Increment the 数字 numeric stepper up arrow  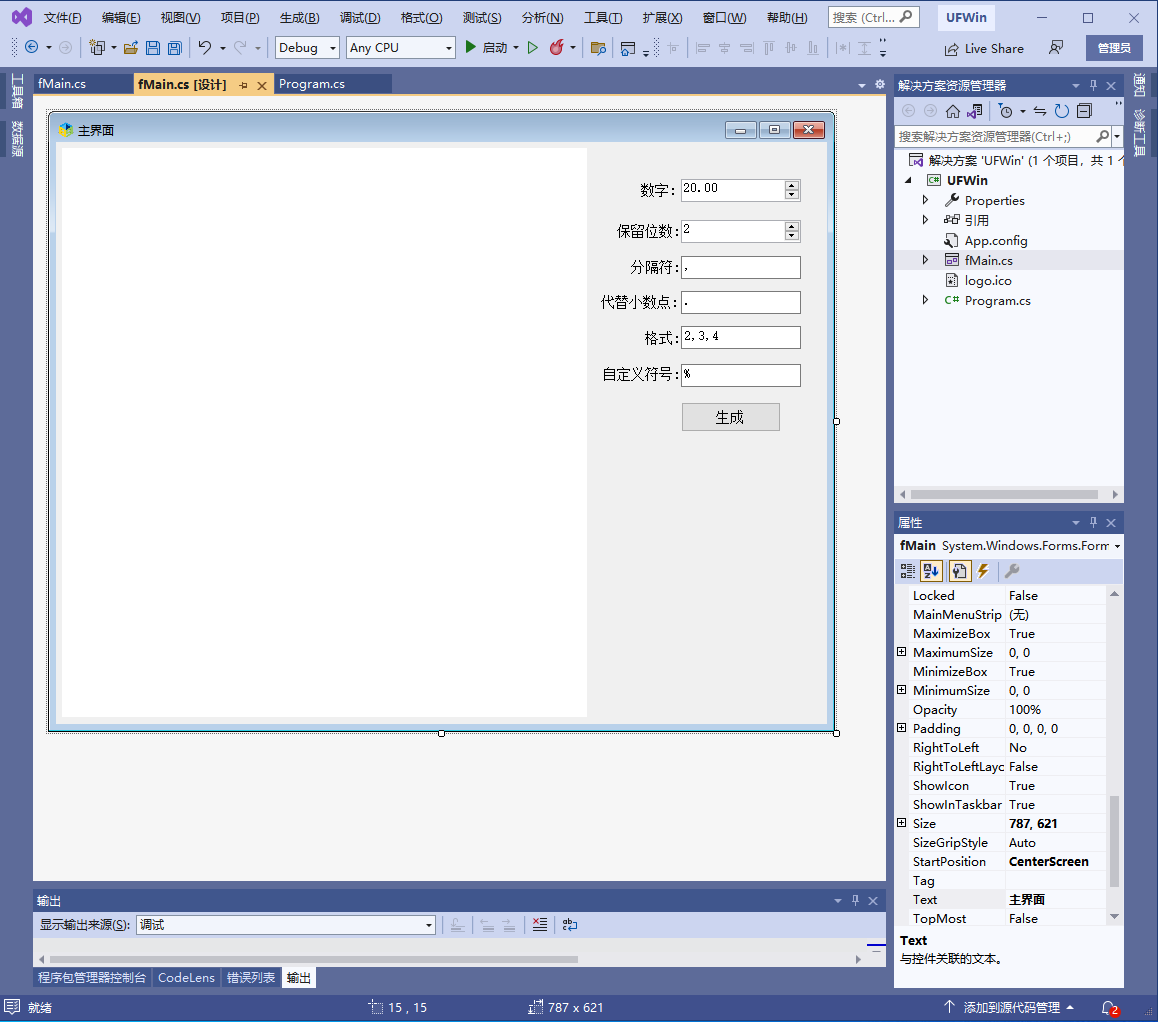792,185
